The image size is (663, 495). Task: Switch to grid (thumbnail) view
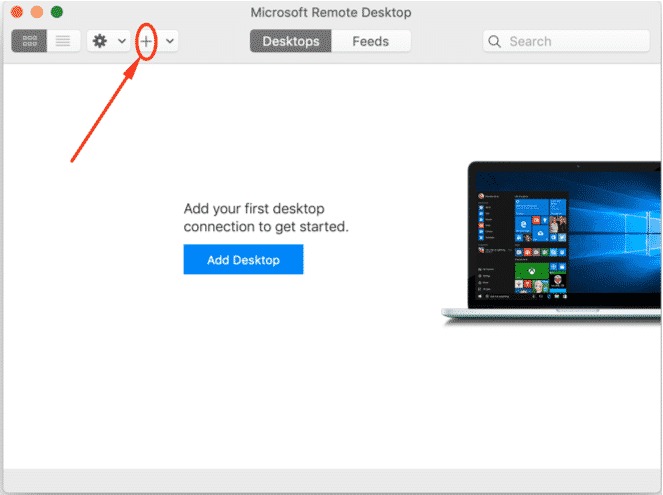pyautogui.click(x=29, y=41)
